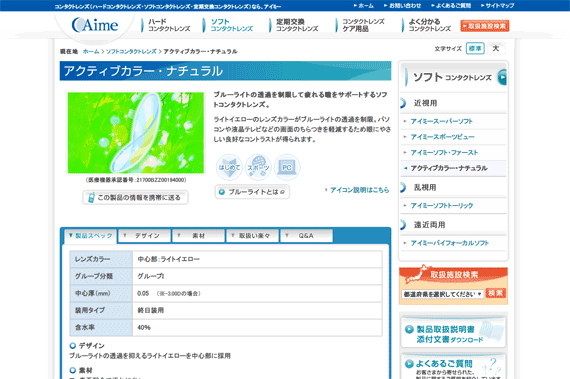The height and width of the screenshot is (379, 570).
Task: Click the orange 取扱施設検索 header button
Action: [485, 26]
